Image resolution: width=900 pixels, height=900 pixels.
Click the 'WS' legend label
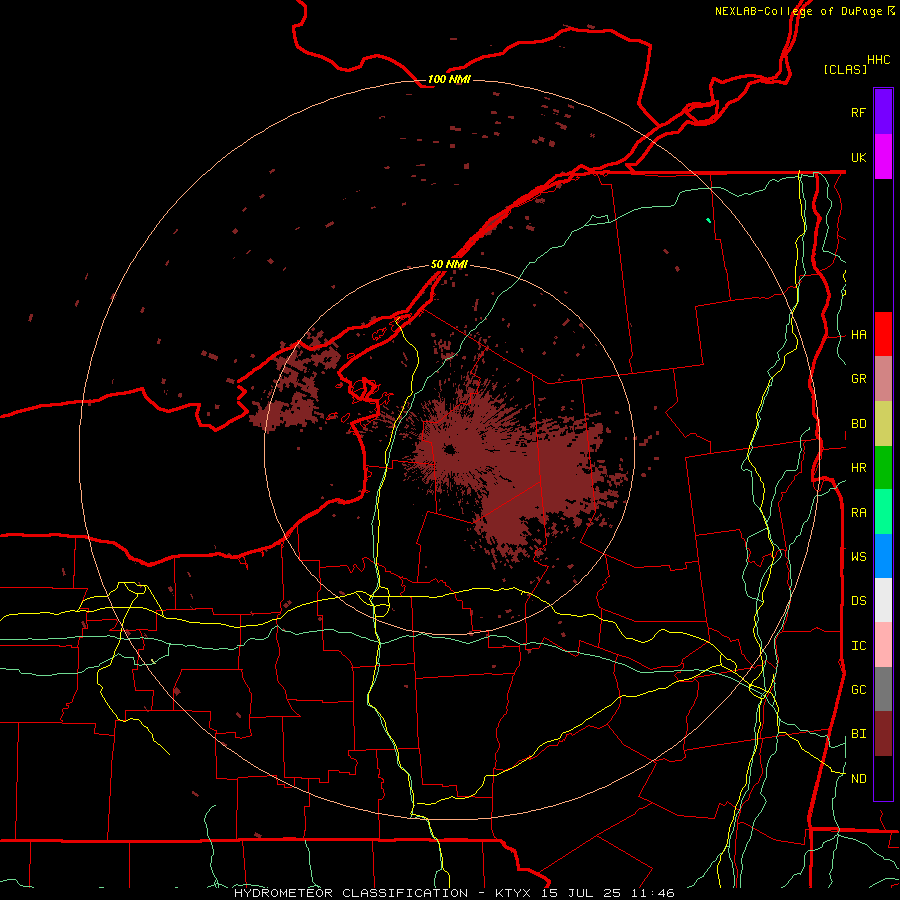(858, 557)
